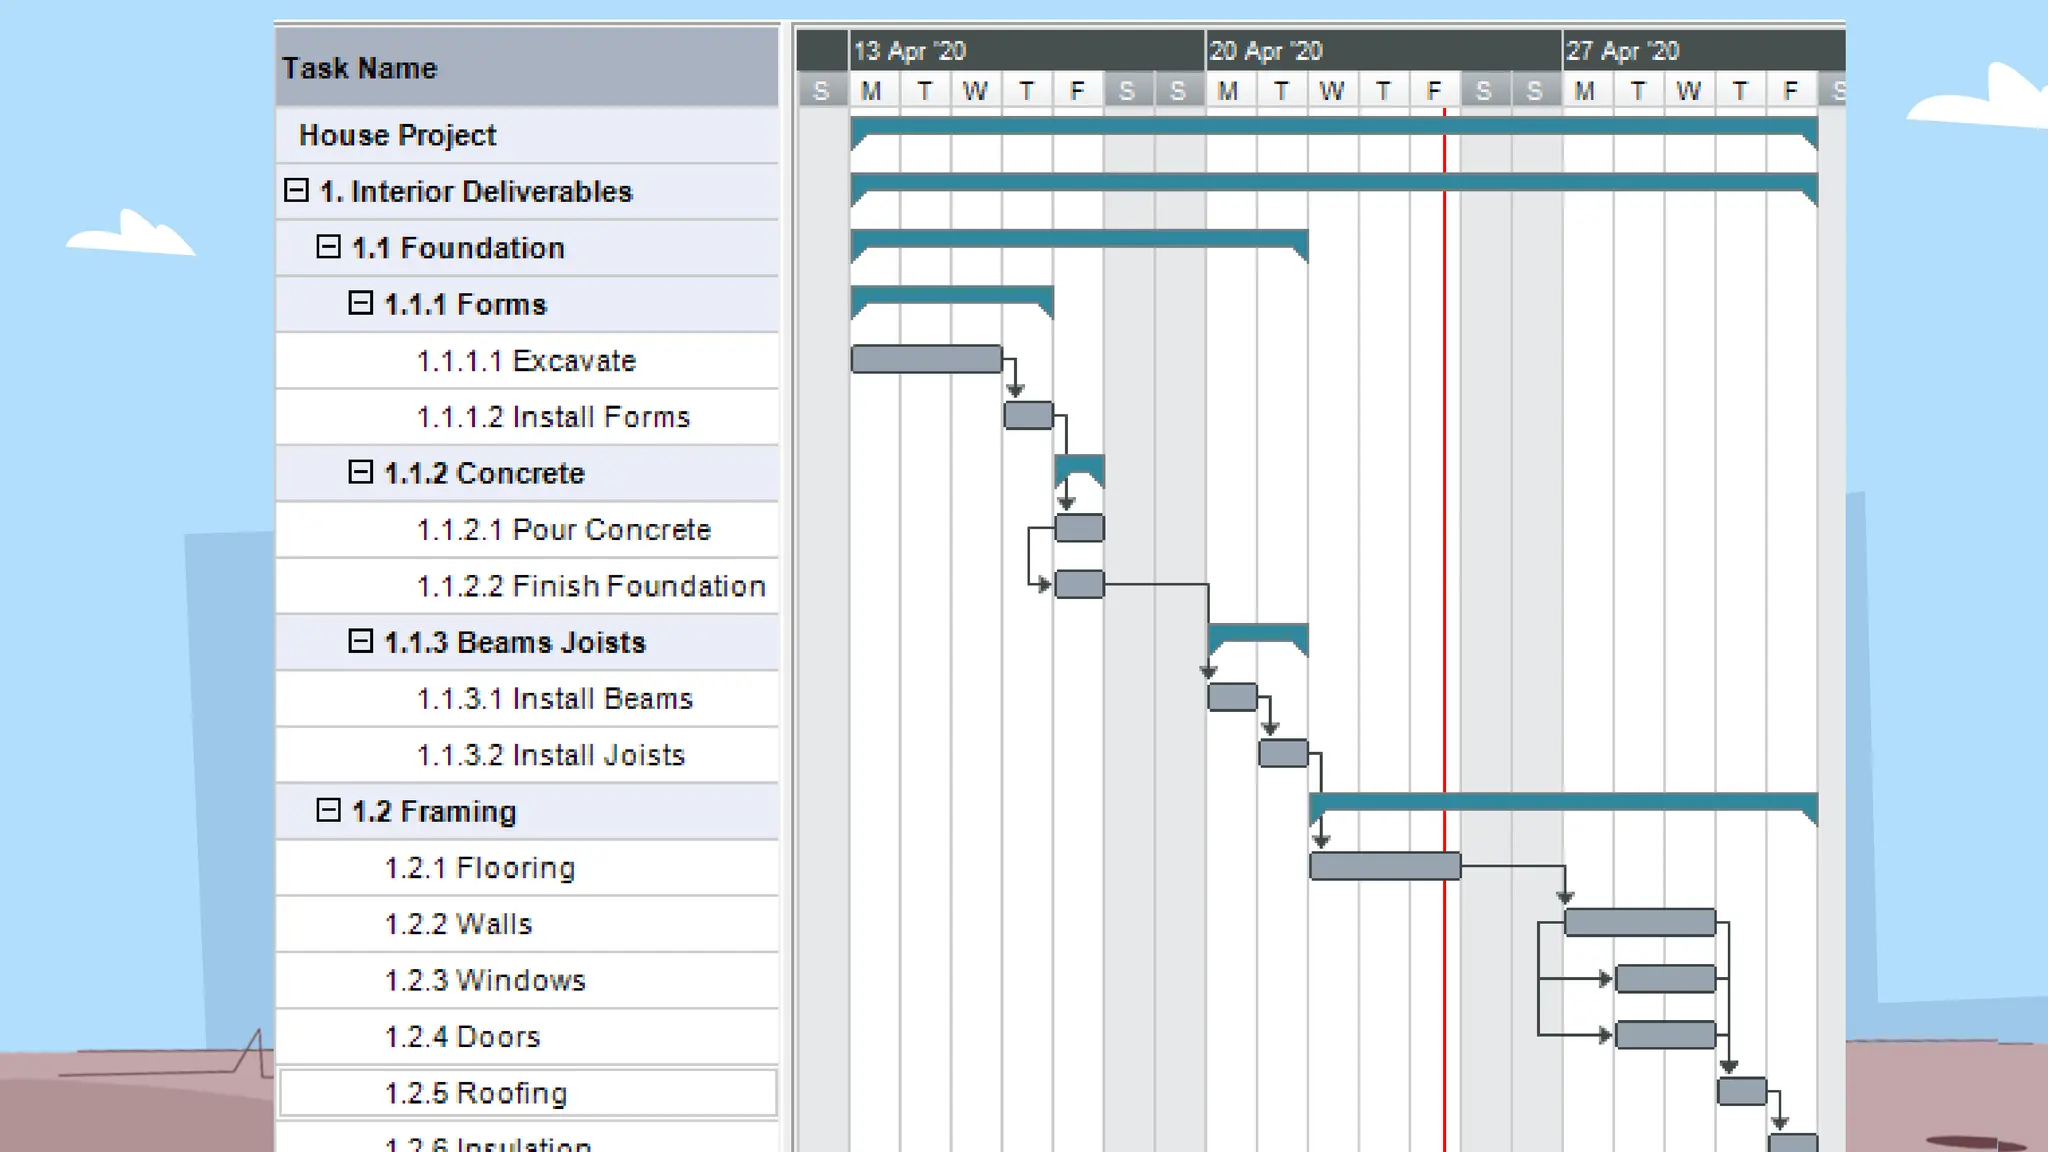Select the 1.2.5 Roofing task row
The image size is (2048, 1152).
pos(476,1093)
